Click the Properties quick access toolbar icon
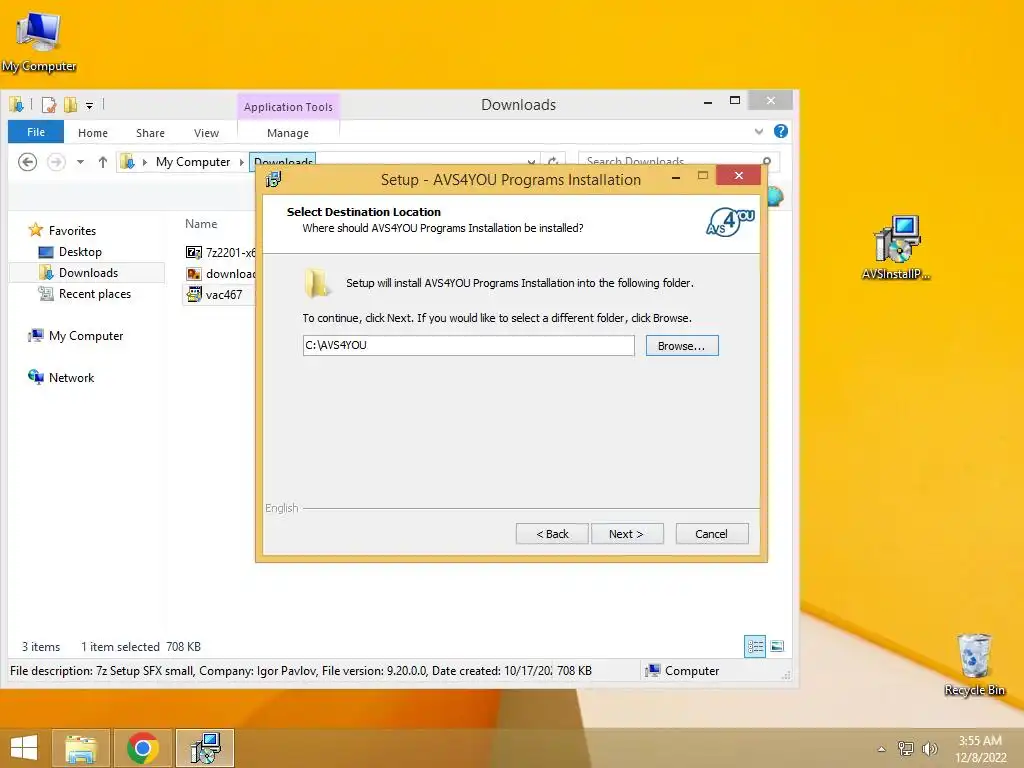 pos(49,104)
